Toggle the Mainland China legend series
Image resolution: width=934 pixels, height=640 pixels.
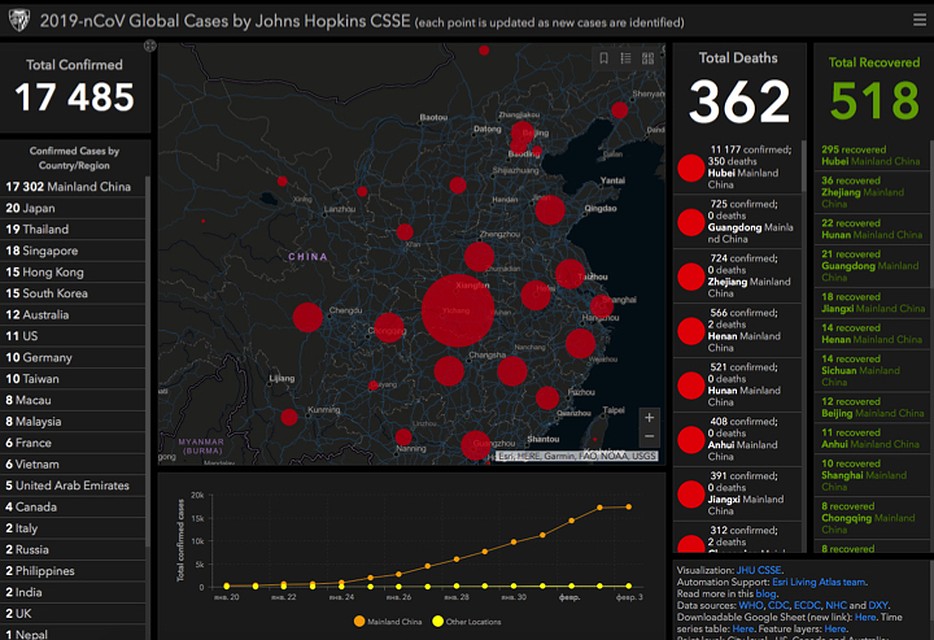point(388,622)
